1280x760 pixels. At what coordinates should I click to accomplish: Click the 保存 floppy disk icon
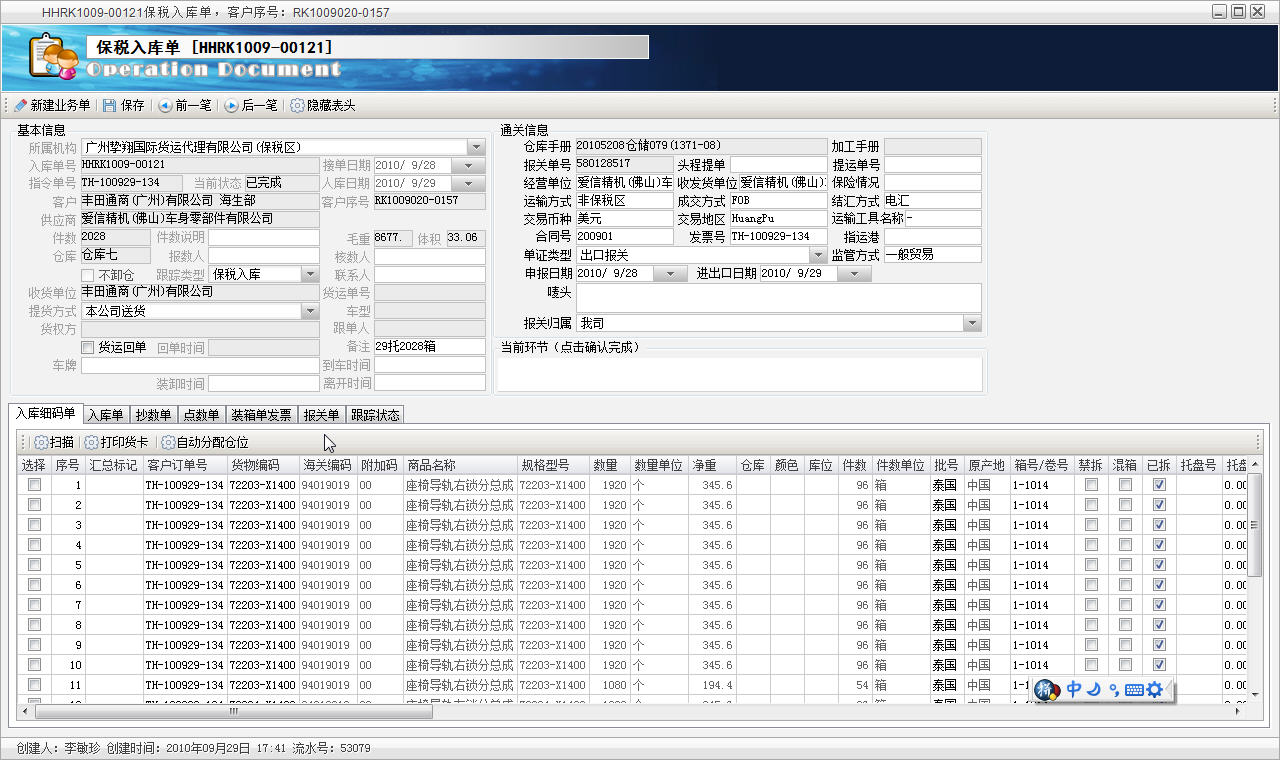coord(109,105)
